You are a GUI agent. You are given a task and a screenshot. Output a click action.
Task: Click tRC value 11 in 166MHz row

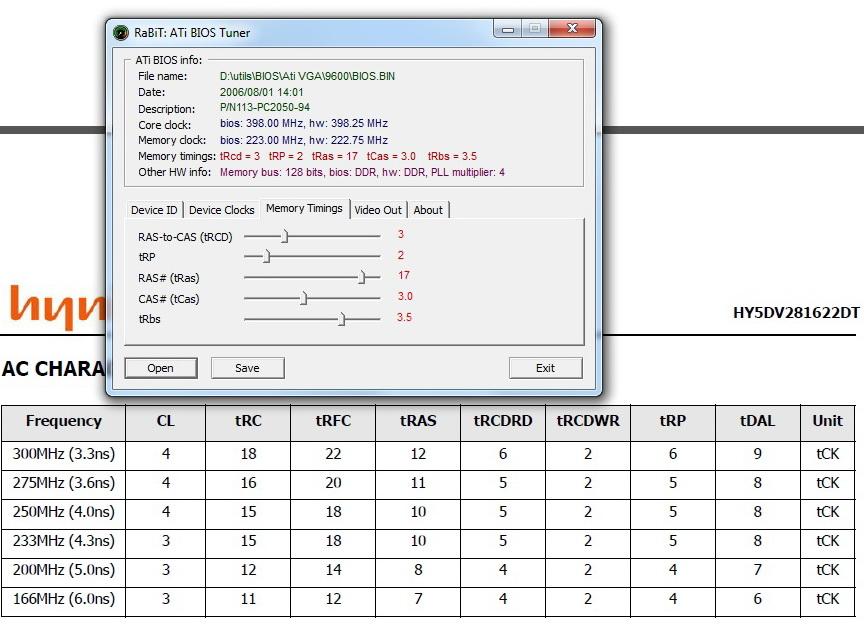coord(249,599)
